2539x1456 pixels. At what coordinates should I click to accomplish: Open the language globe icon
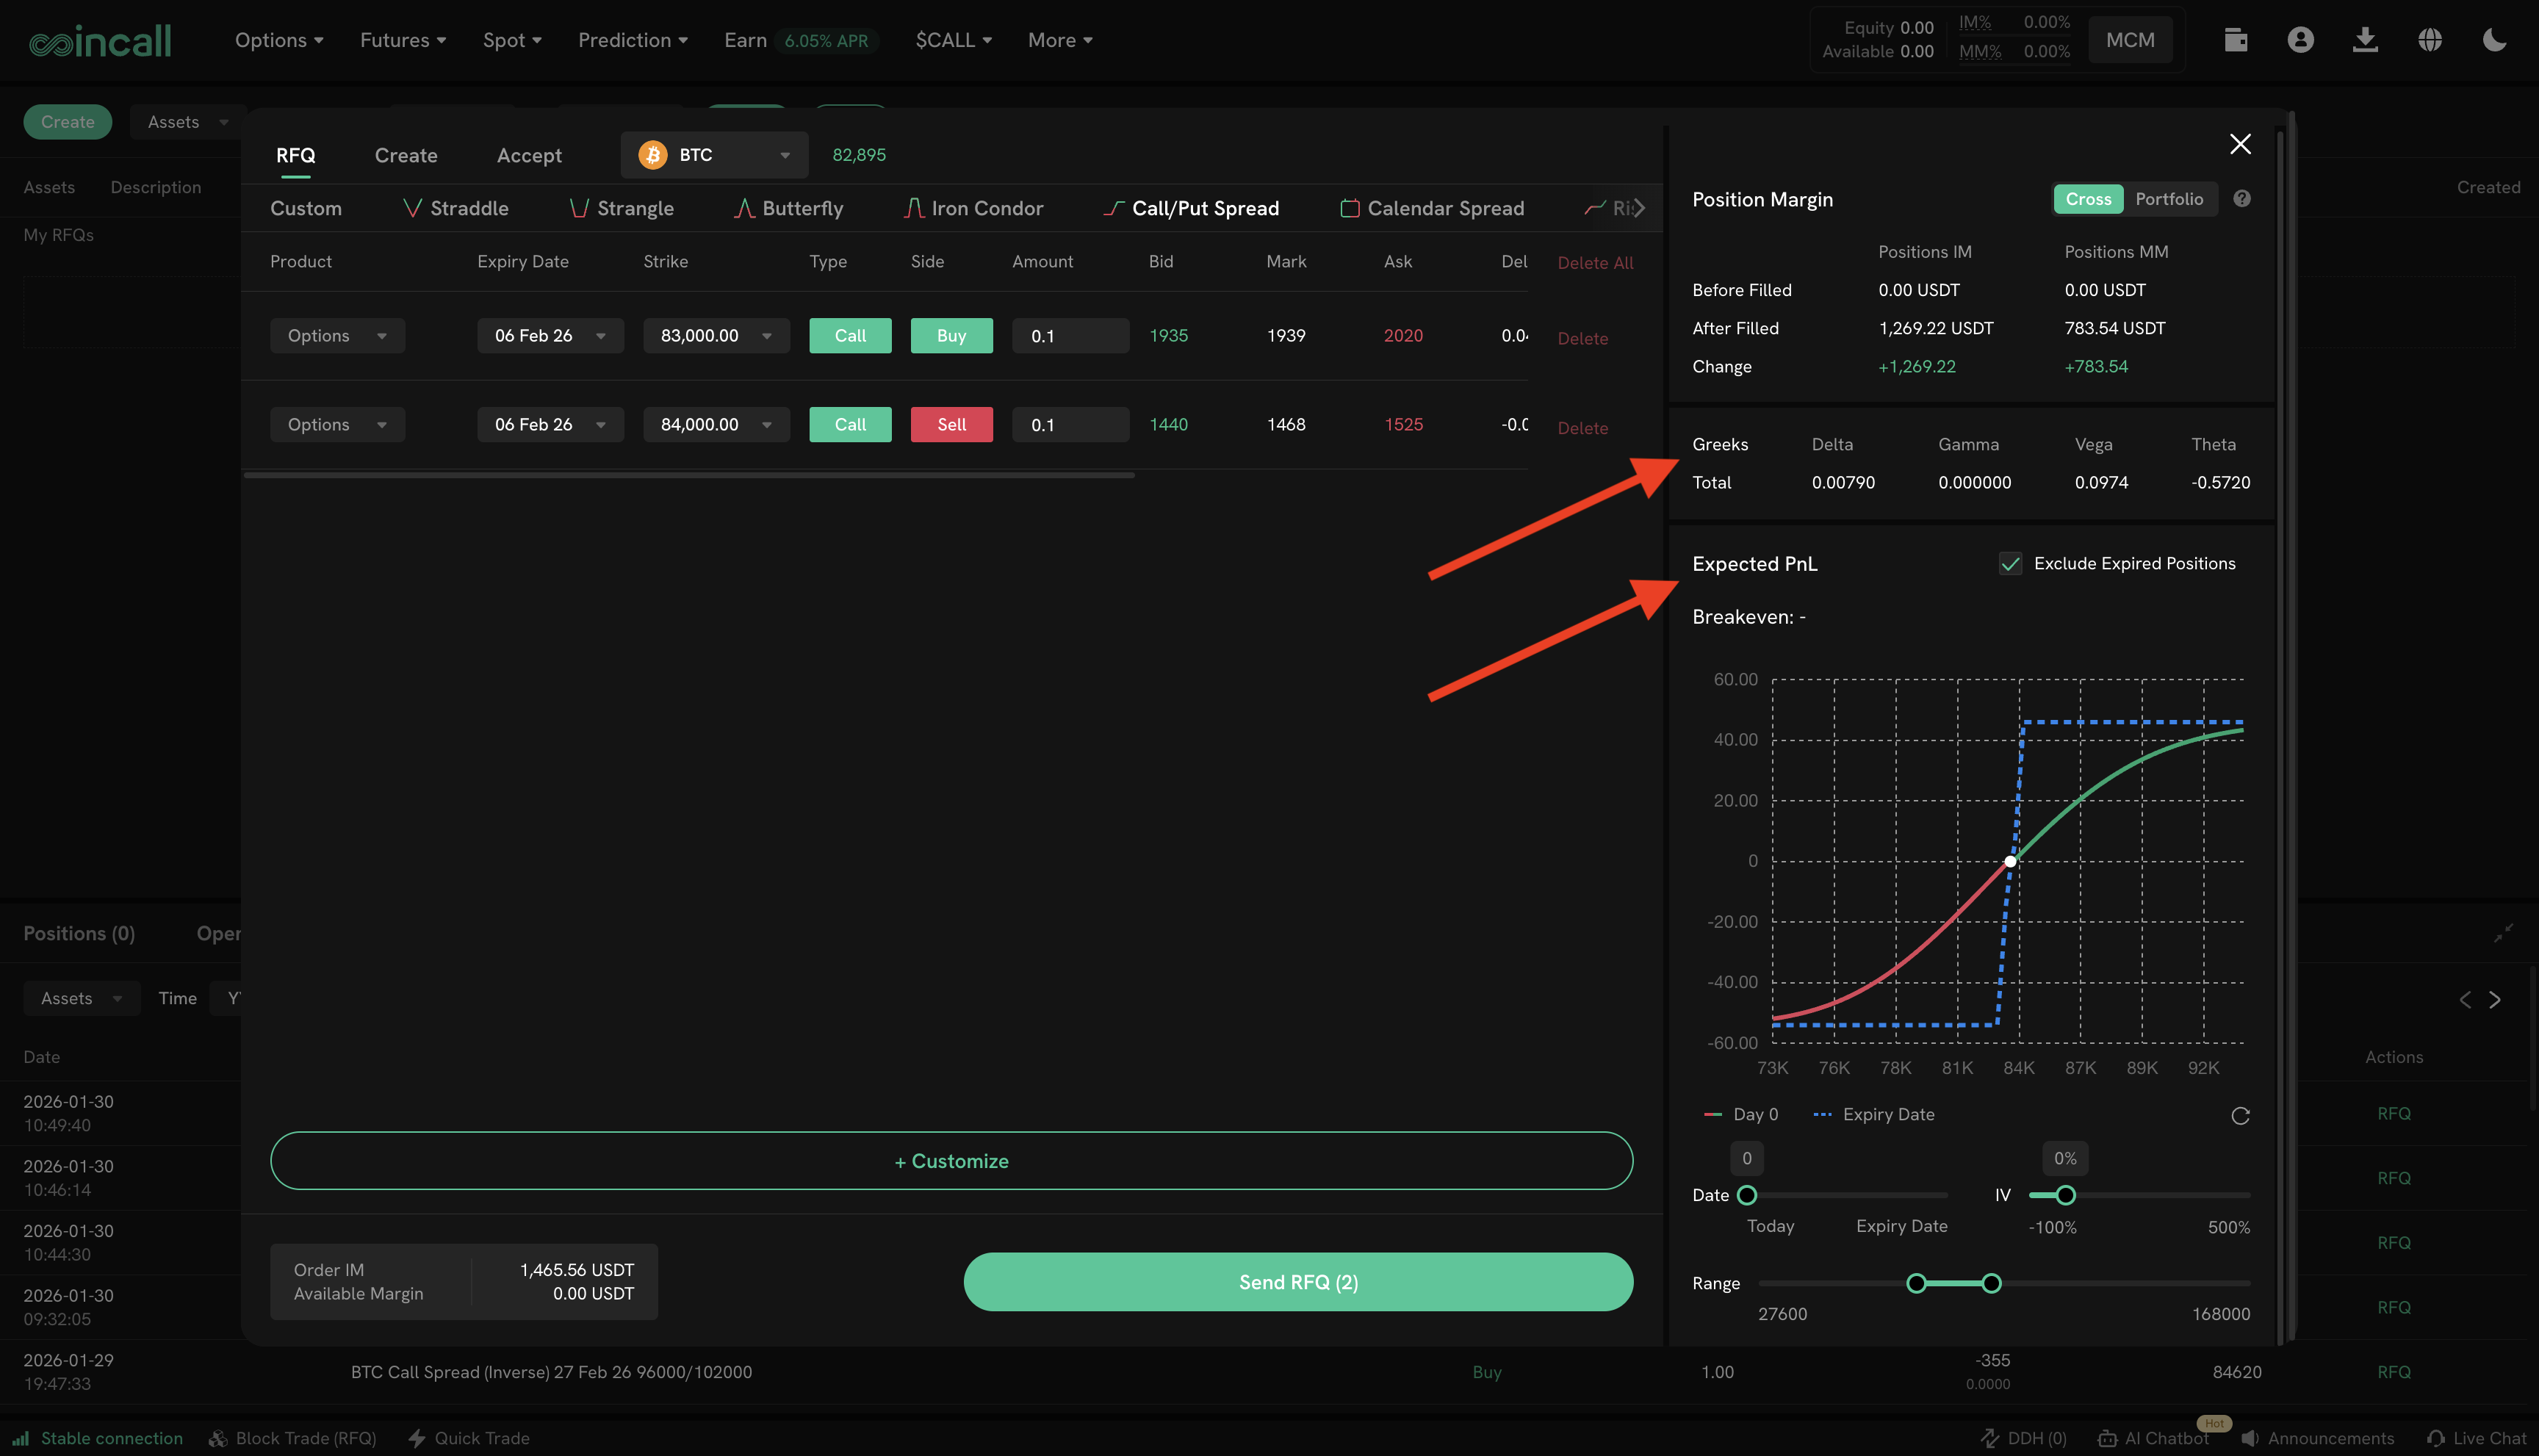pyautogui.click(x=2430, y=40)
